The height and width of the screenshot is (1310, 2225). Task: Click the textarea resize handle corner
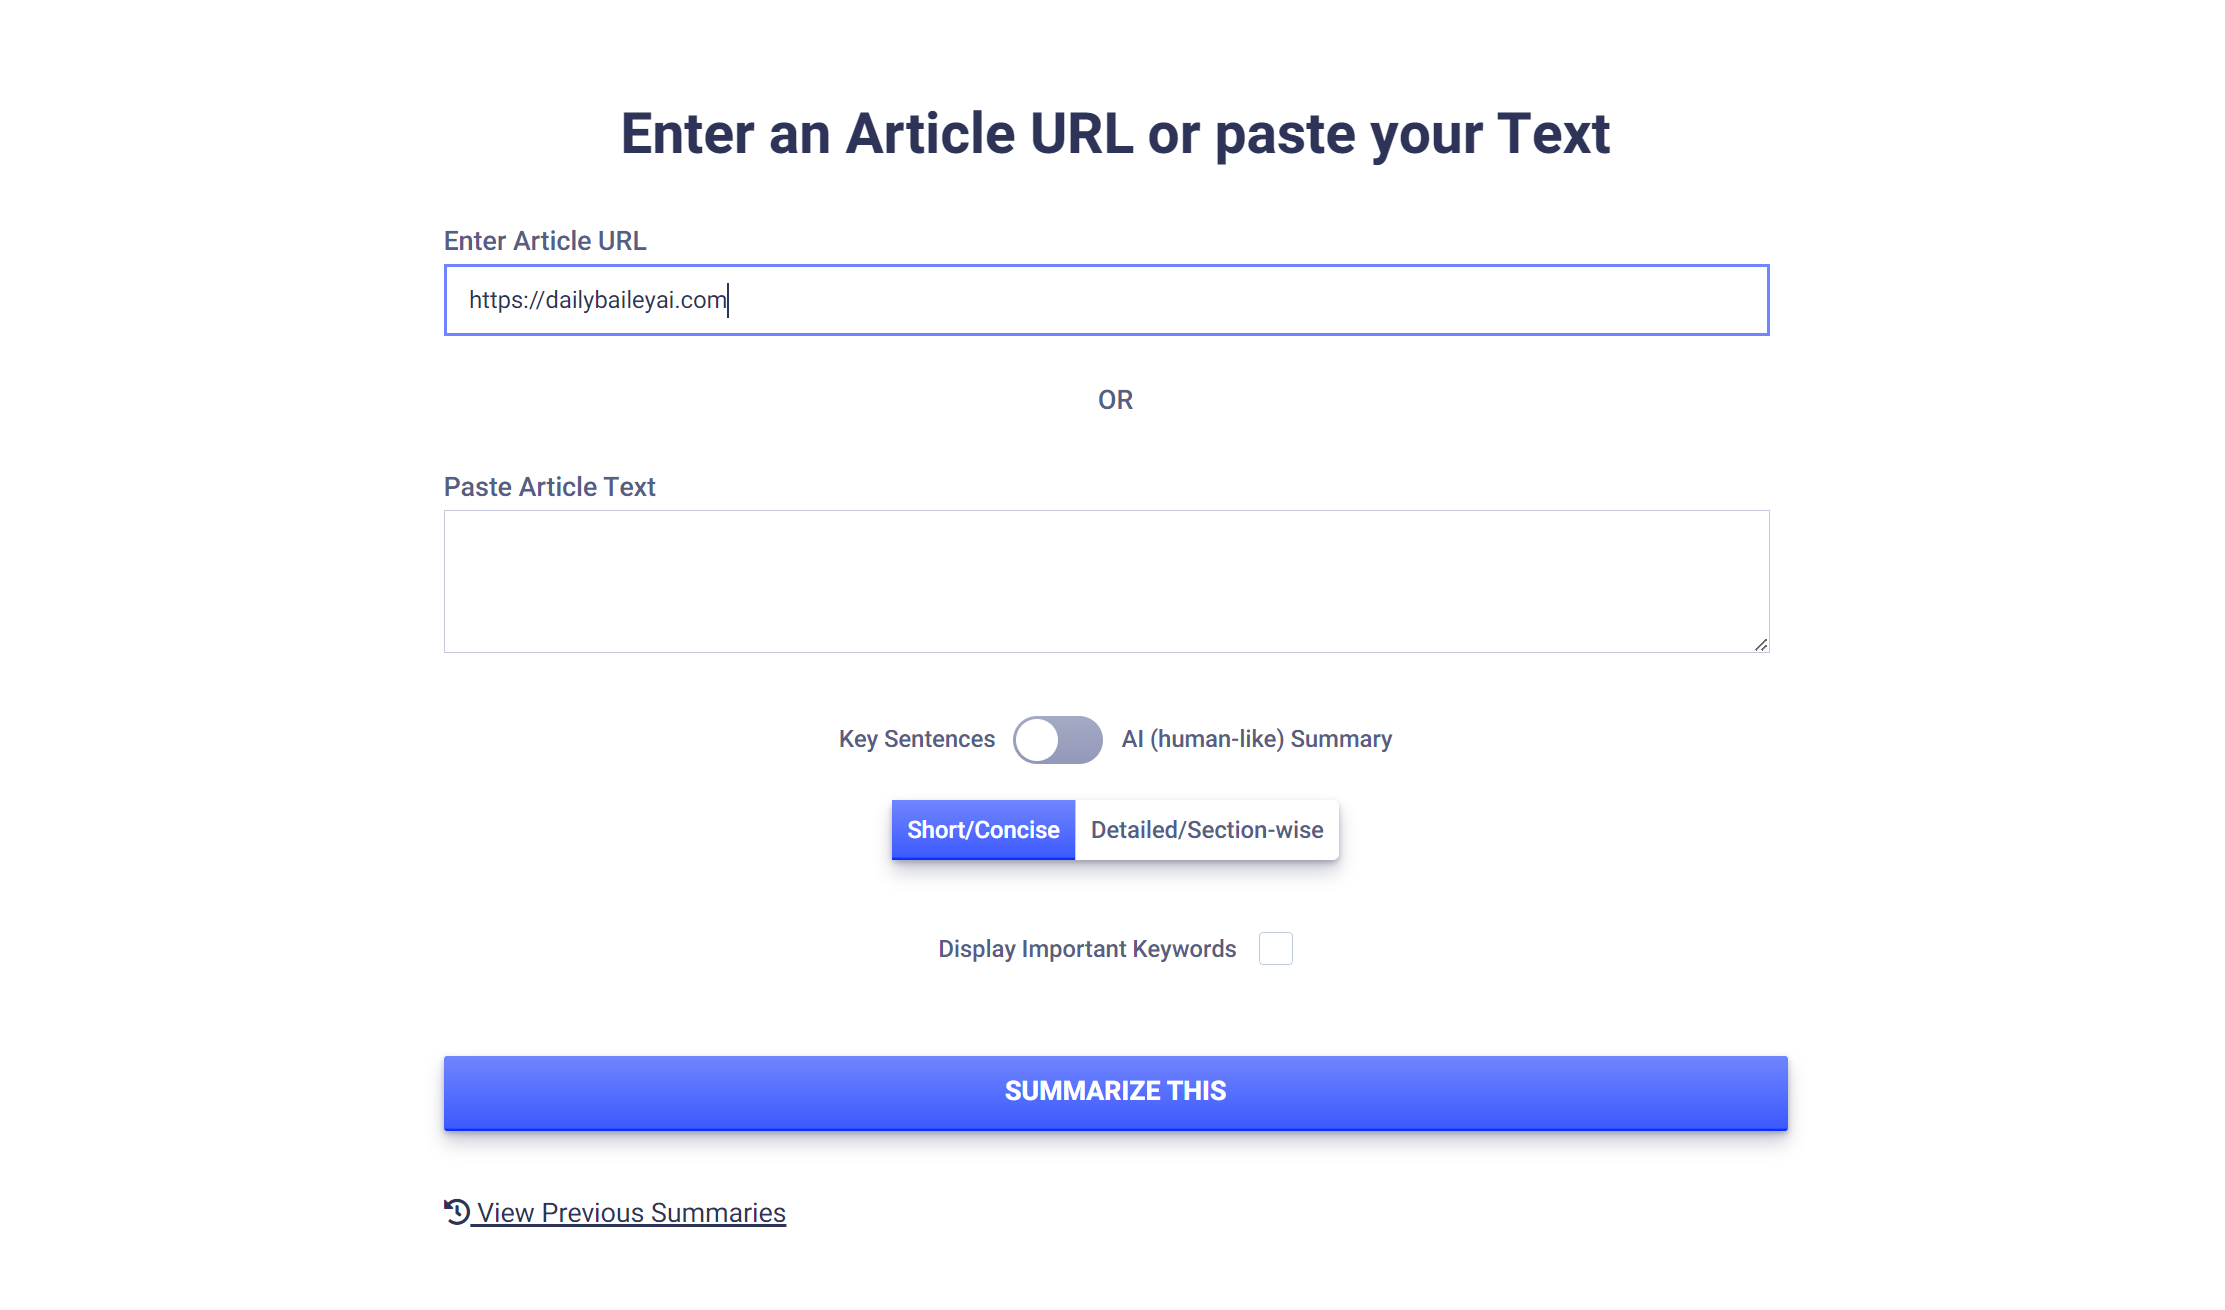click(x=1761, y=645)
